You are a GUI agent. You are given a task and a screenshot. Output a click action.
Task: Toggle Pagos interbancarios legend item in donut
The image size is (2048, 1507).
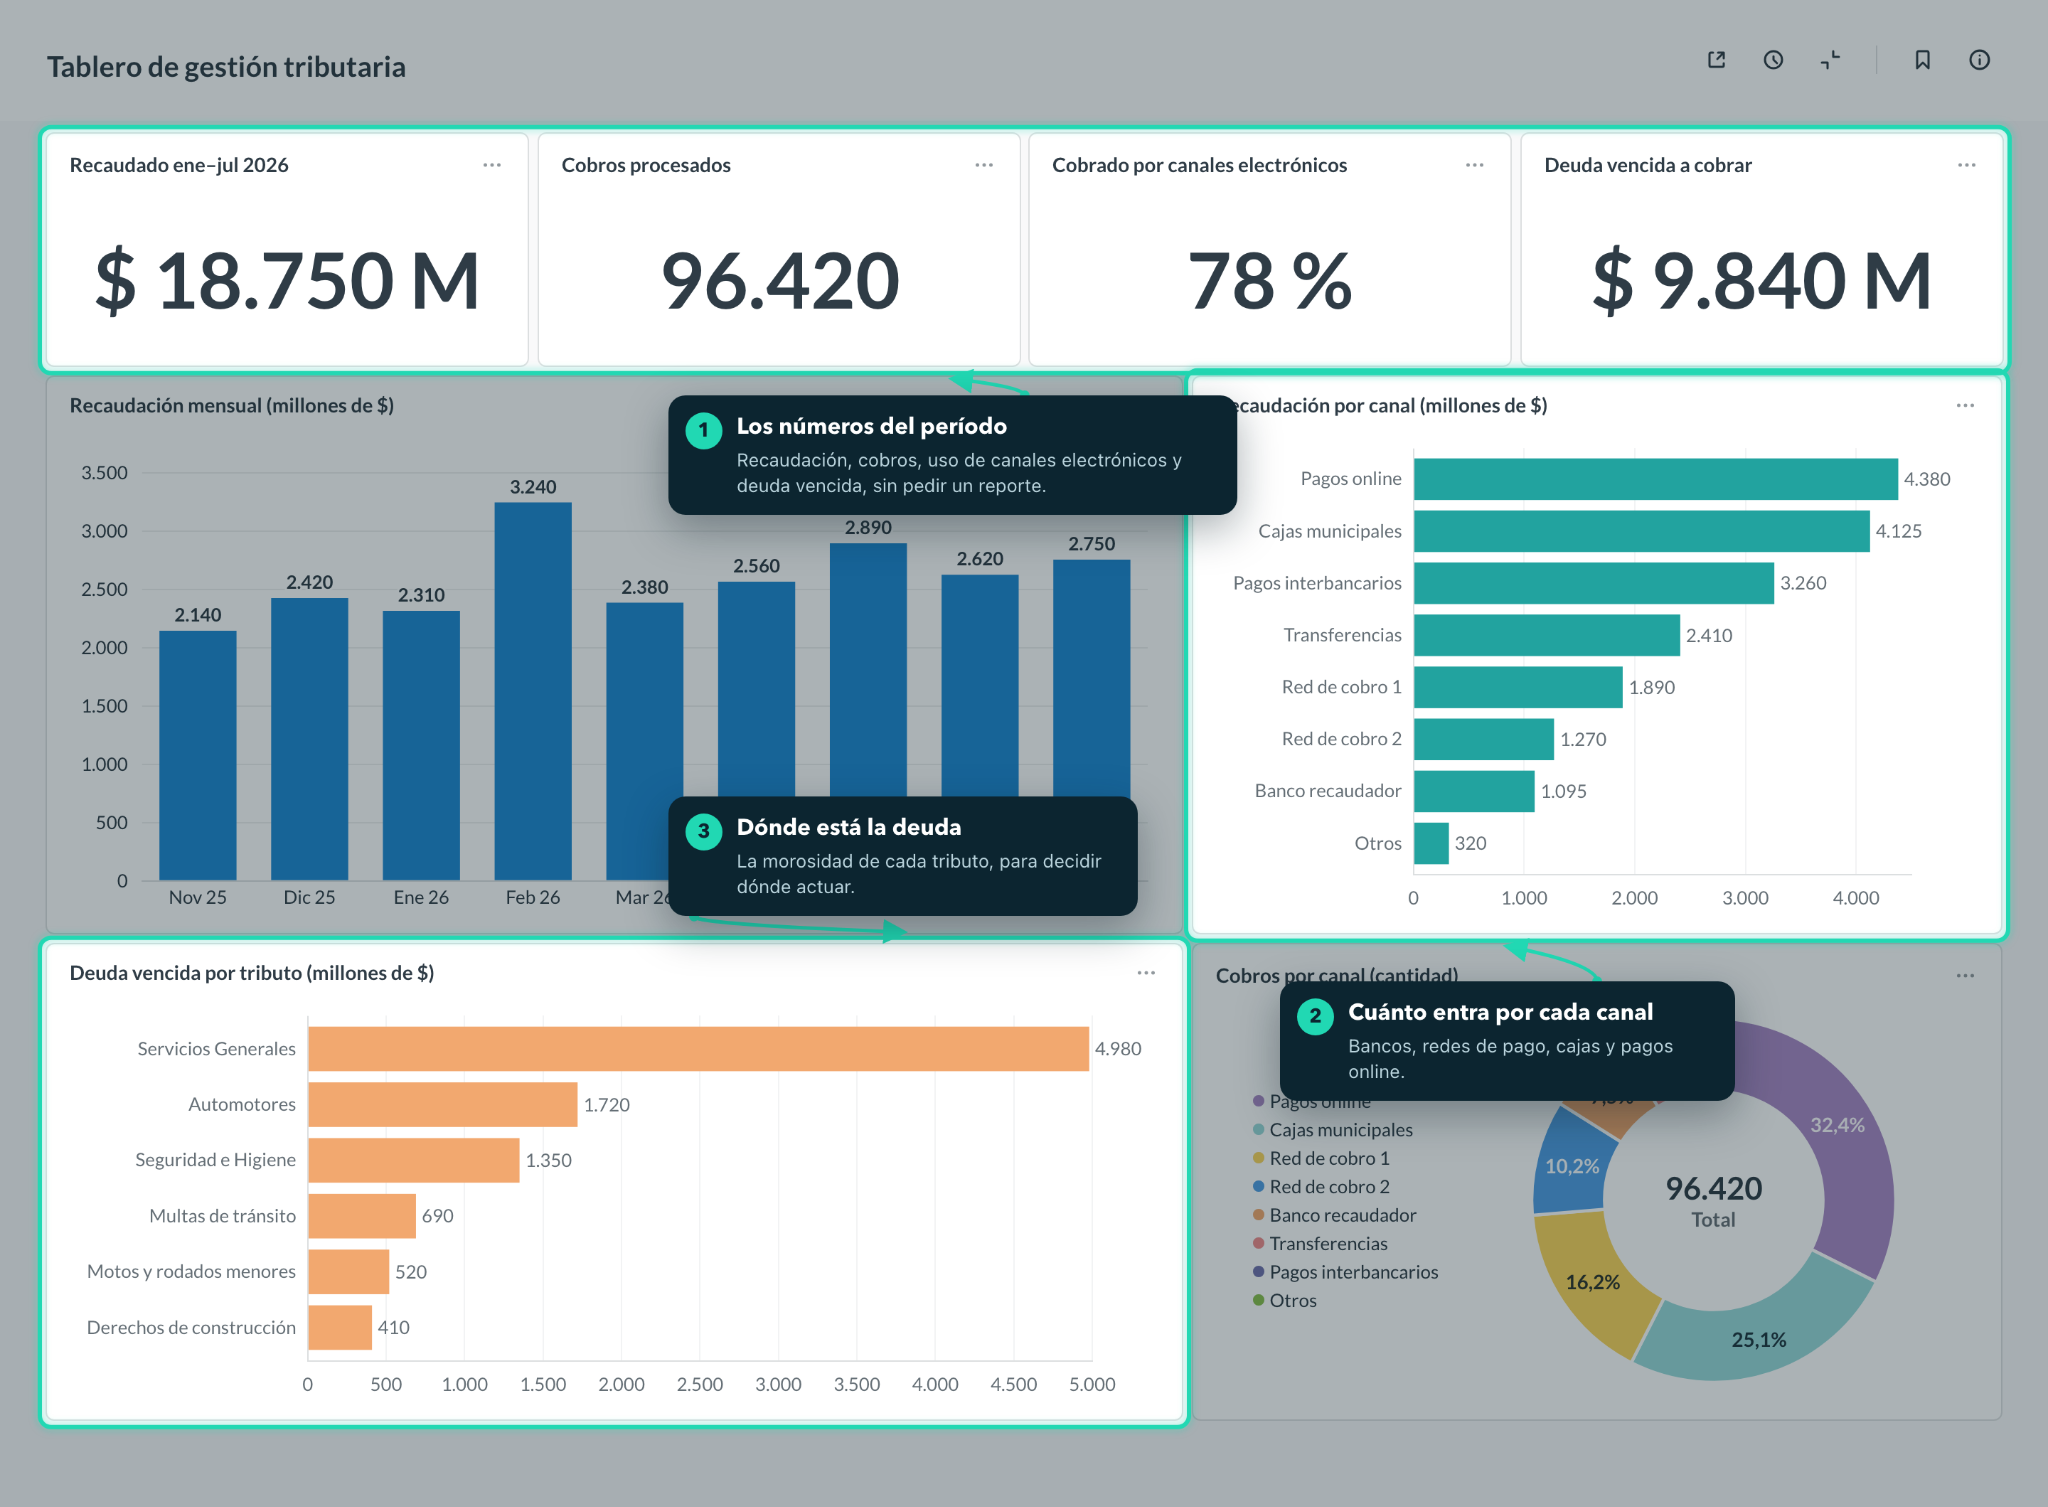(1345, 1272)
